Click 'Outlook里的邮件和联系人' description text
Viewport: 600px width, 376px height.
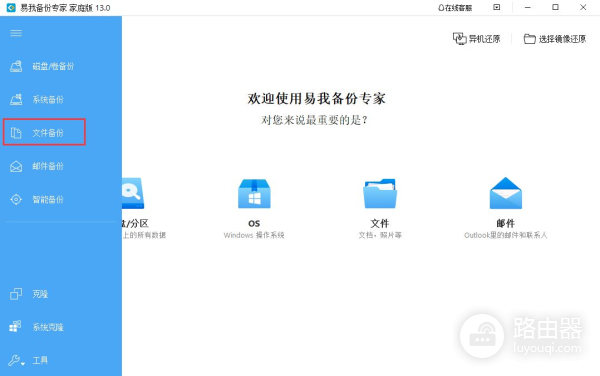(505, 235)
